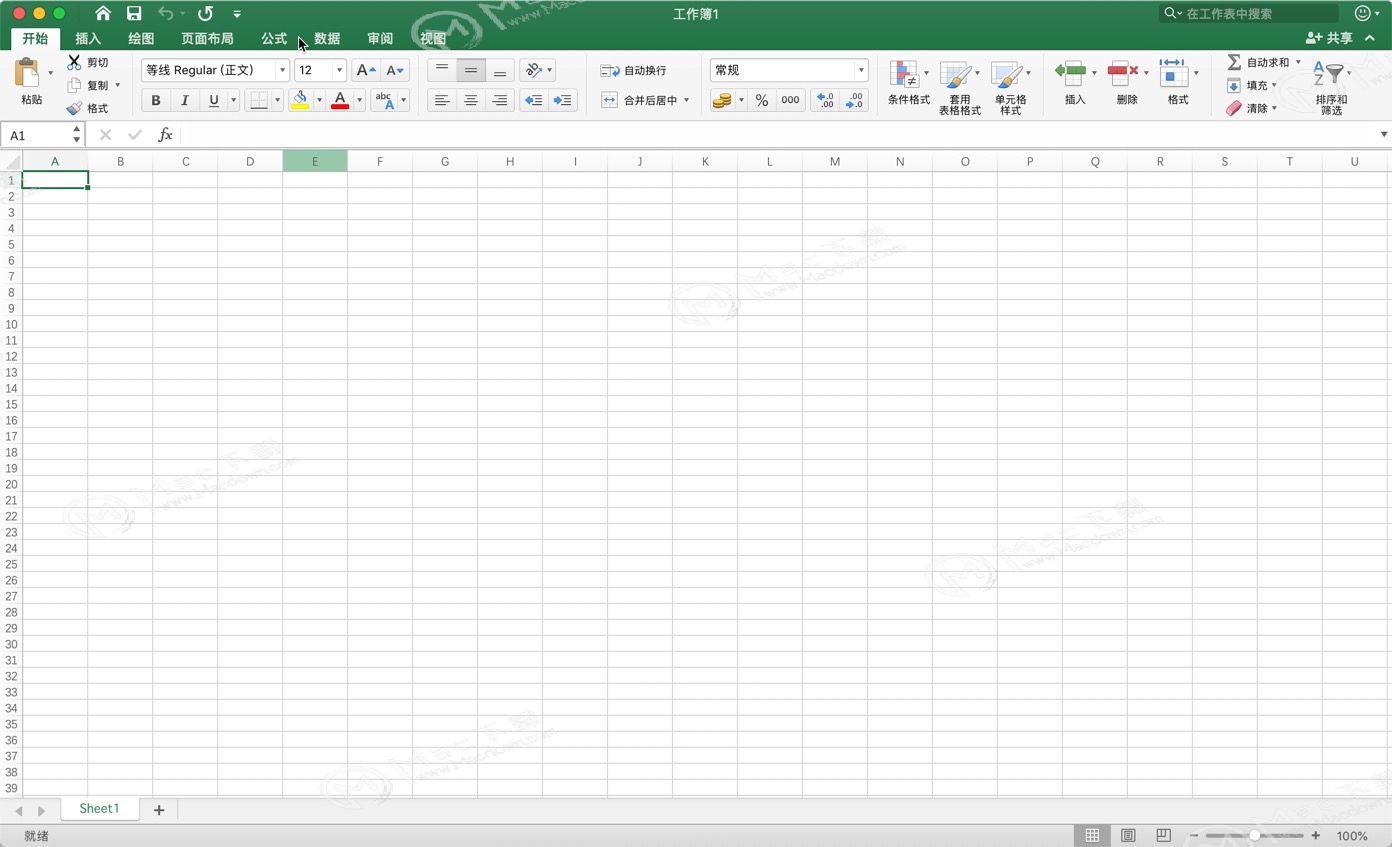Expand the borders dropdown arrow

point(277,100)
